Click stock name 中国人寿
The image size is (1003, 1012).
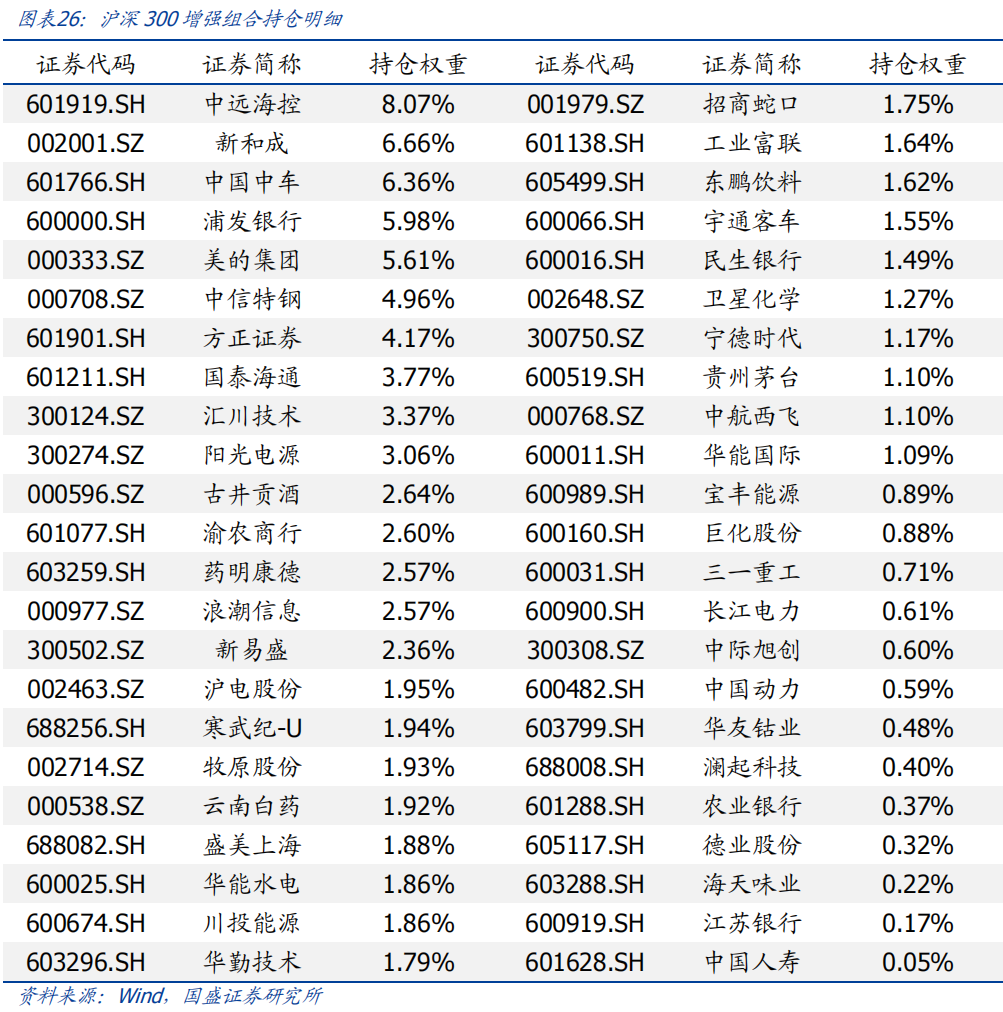[x=752, y=962]
